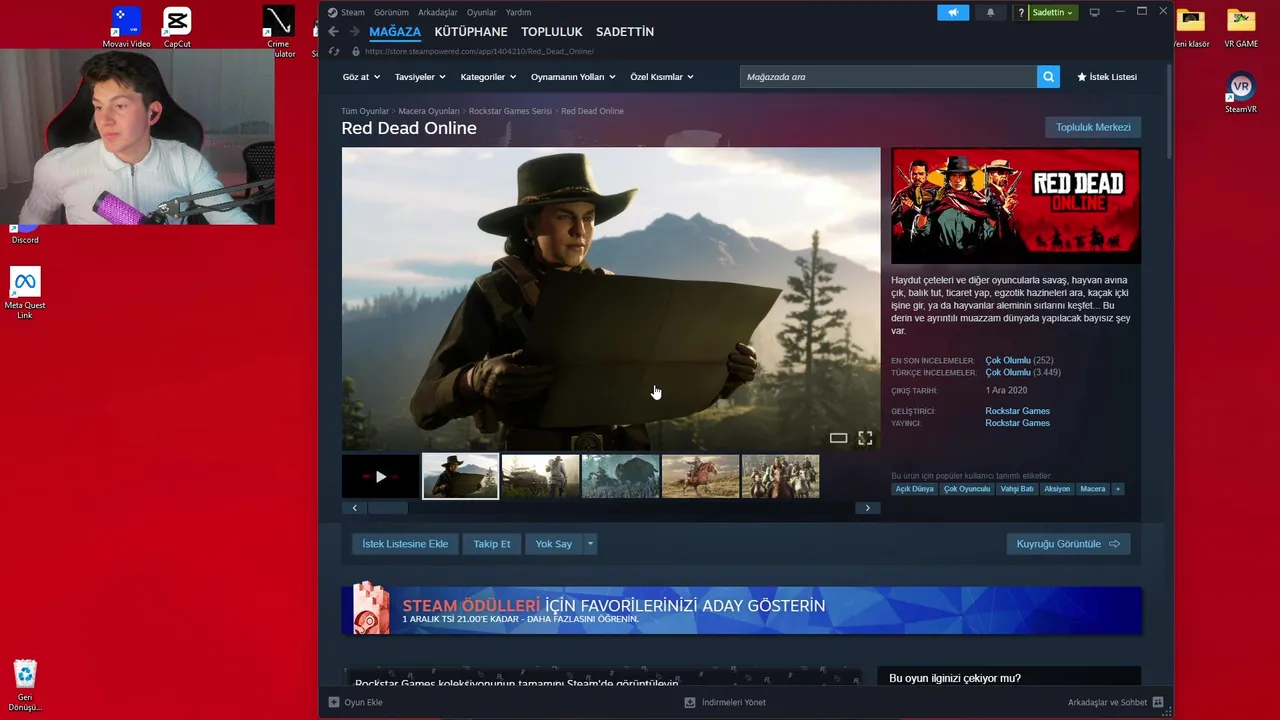Click Rockstar Games Serisi breadcrumb
The width and height of the screenshot is (1280, 720).
(x=510, y=111)
